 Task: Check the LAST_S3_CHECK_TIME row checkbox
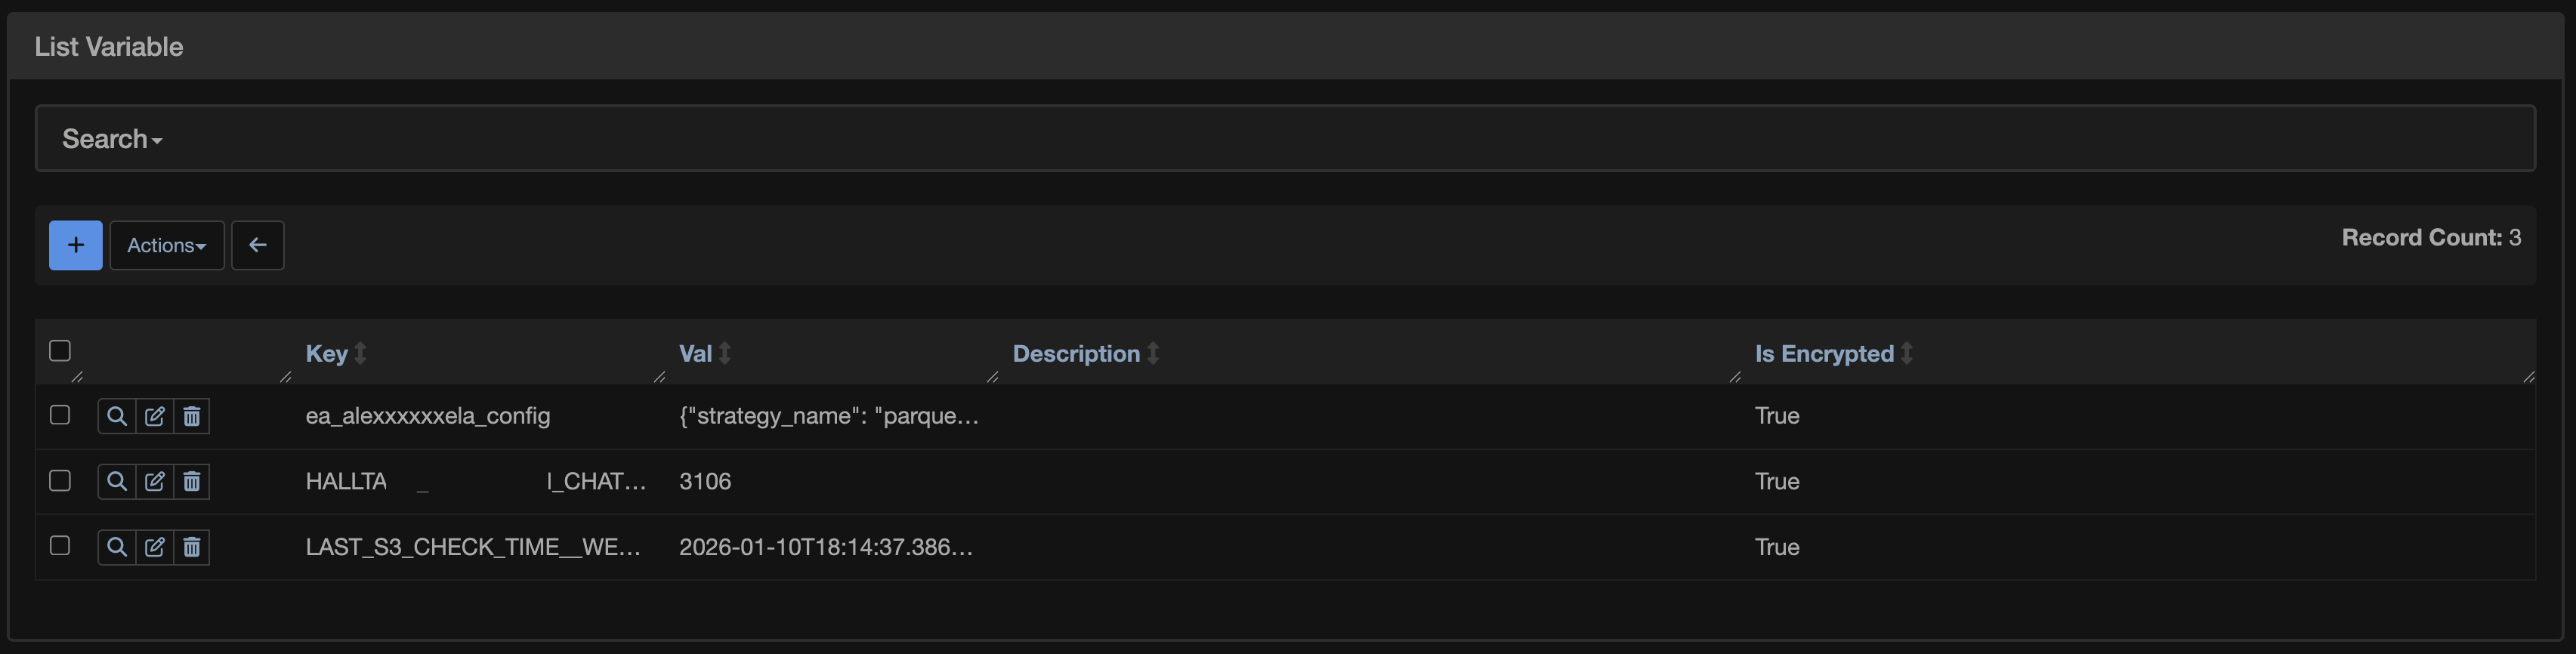(x=60, y=546)
